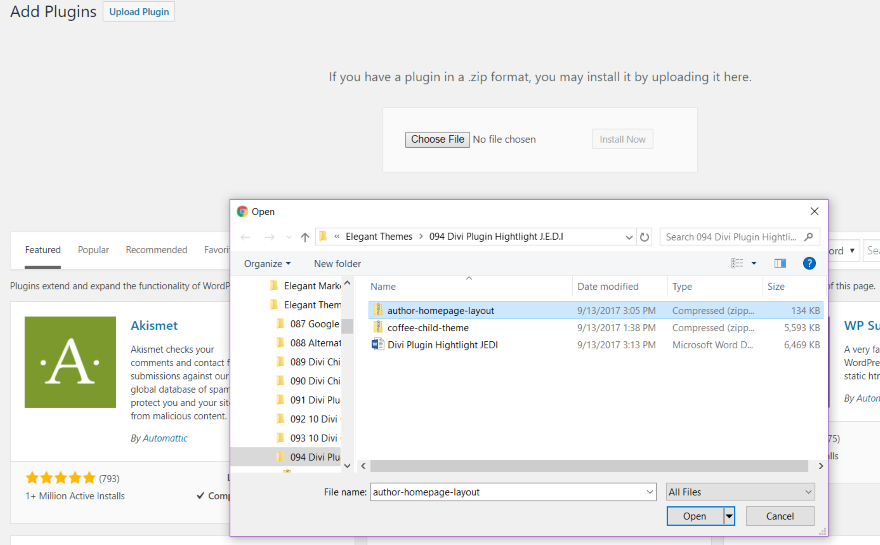The width and height of the screenshot is (880, 545).
Task: Click the Open button's split arrow
Action: [729, 516]
